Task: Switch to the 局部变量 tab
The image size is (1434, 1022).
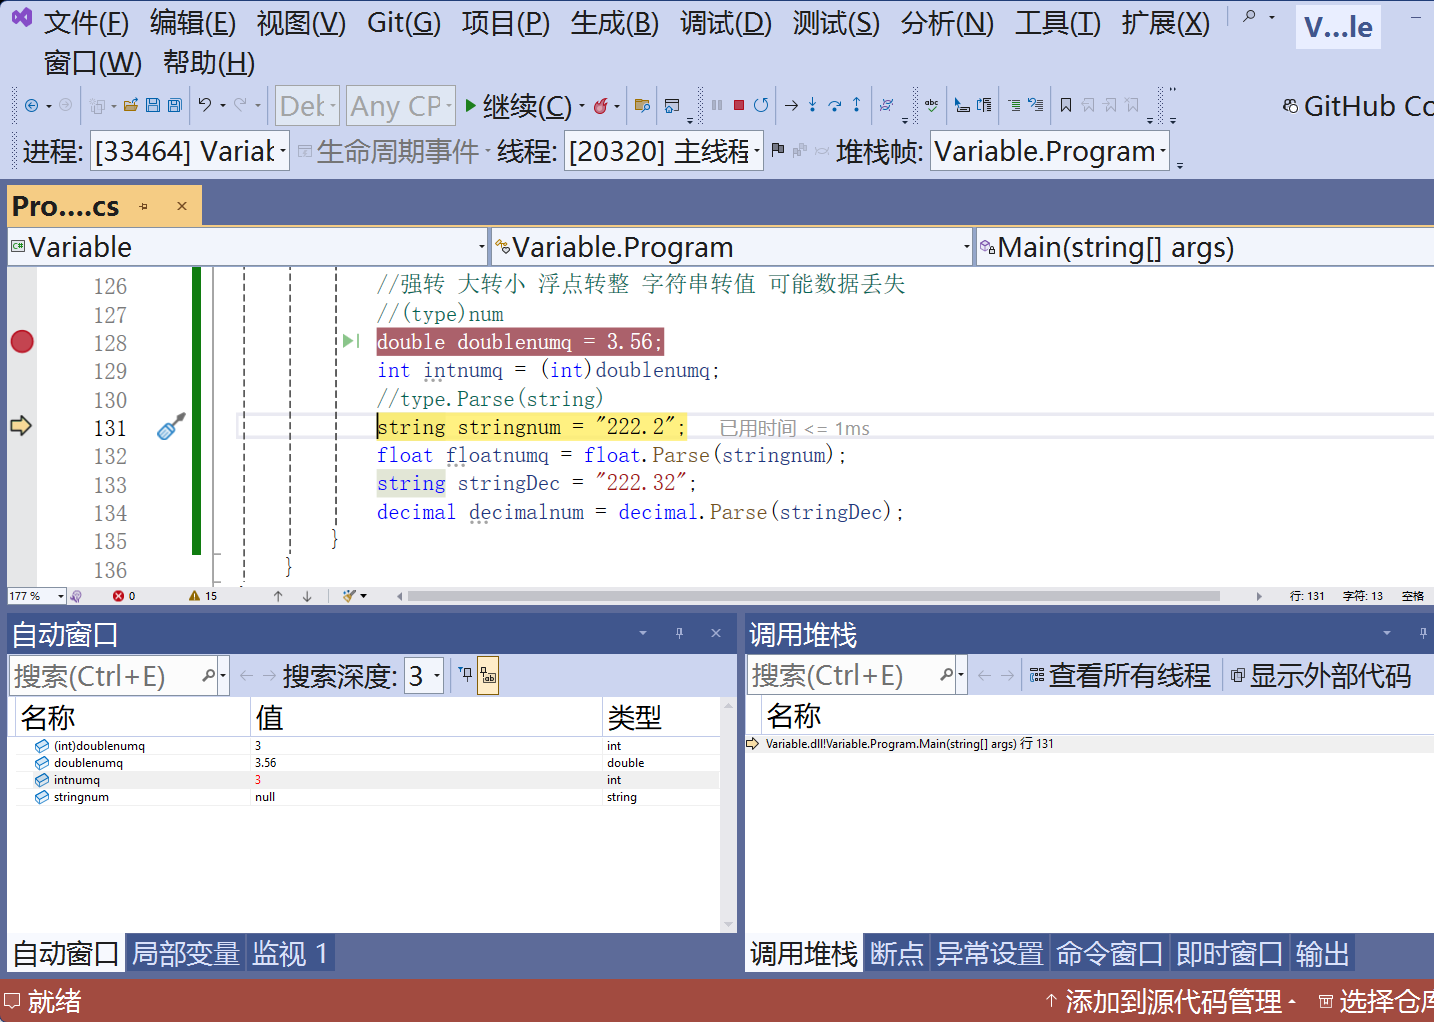Action: 186,954
